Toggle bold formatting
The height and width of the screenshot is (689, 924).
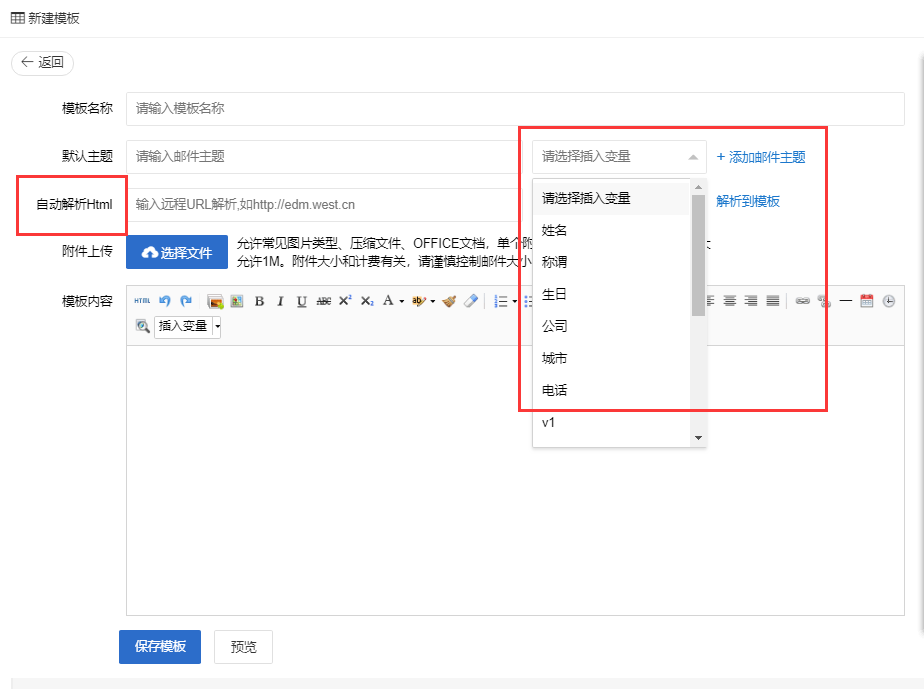[259, 301]
